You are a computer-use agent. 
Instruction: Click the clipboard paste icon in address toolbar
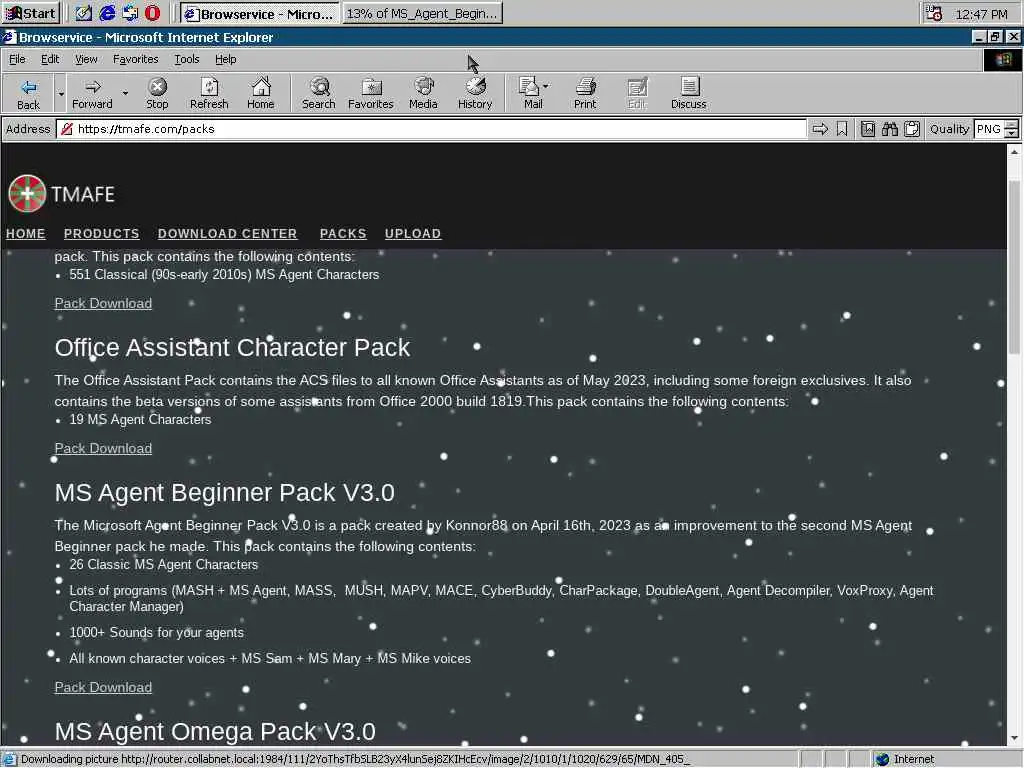click(912, 129)
